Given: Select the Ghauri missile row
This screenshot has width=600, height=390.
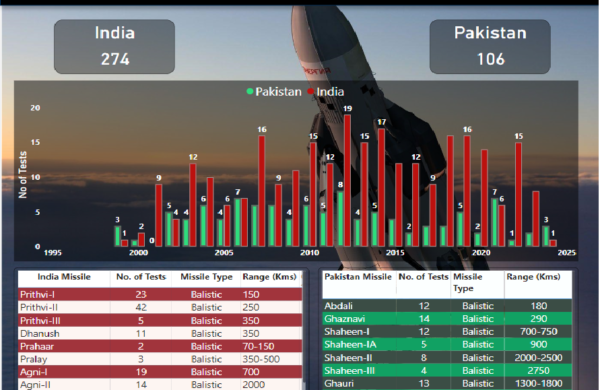Looking at the screenshot, I should [447, 383].
